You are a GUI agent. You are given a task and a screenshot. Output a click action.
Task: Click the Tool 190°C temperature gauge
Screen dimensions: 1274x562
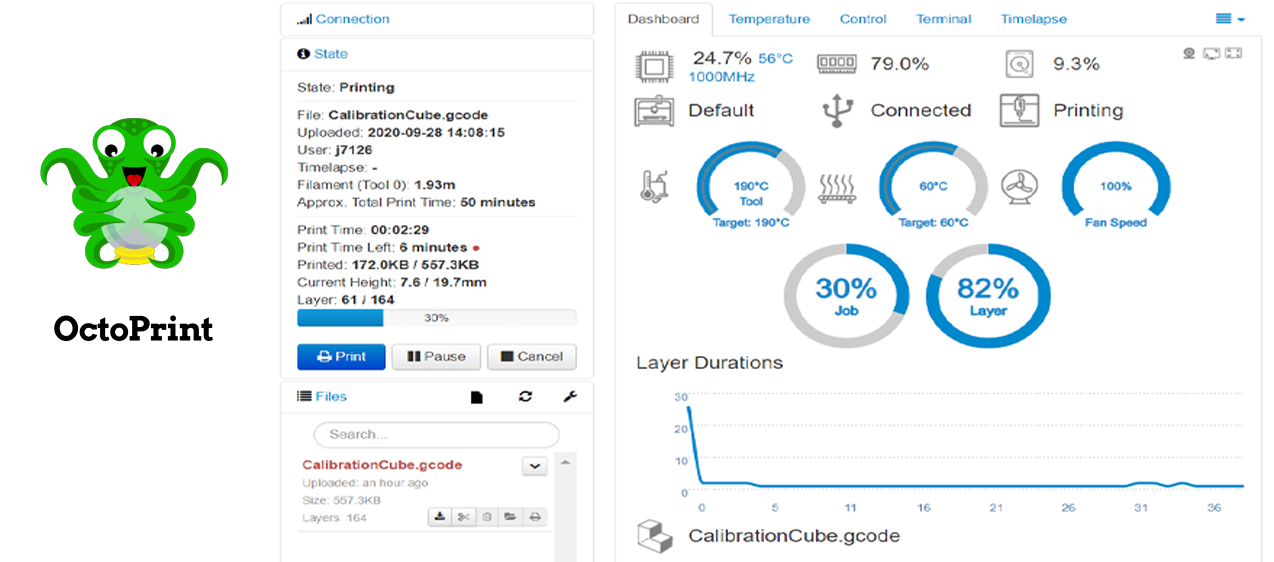pos(751,185)
